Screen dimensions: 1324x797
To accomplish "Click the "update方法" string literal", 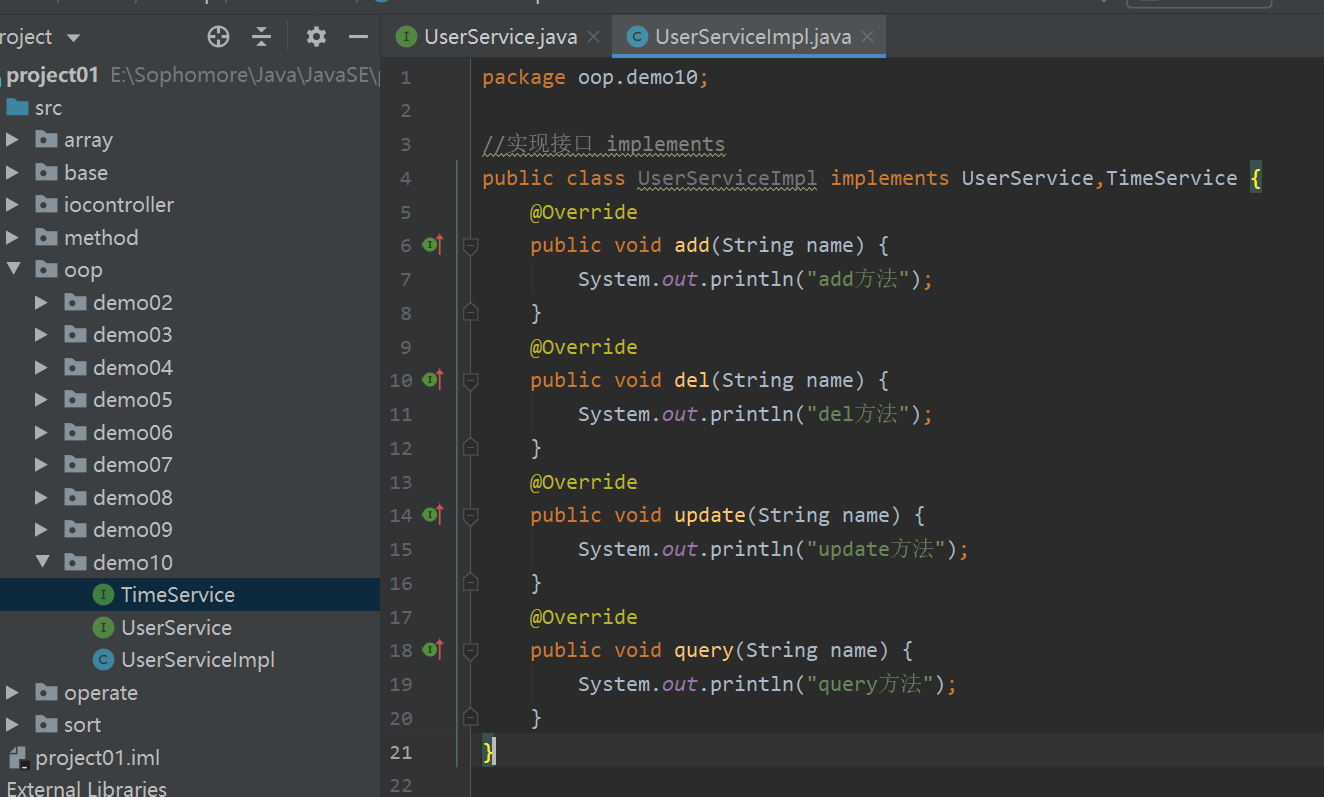I will pyautogui.click(x=876, y=549).
